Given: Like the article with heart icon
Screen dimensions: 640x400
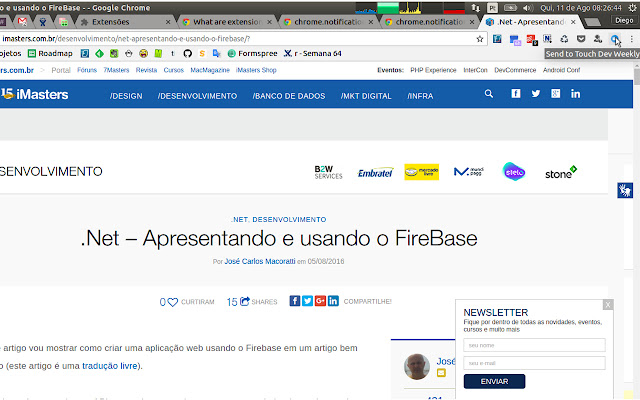Looking at the screenshot, I should pos(173,302).
